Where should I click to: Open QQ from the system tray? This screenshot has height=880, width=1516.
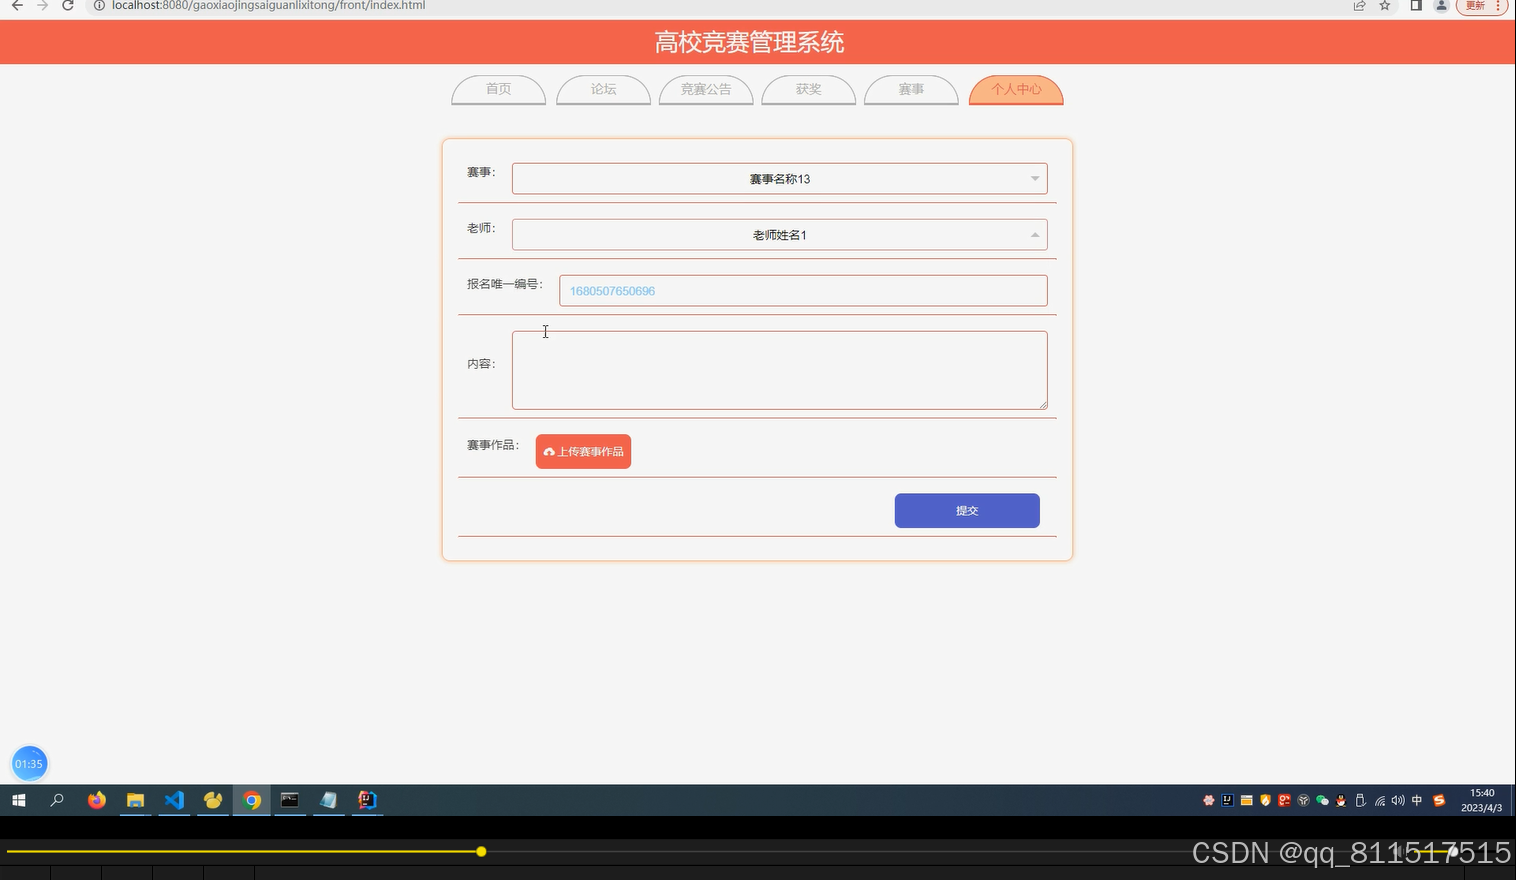(1340, 800)
